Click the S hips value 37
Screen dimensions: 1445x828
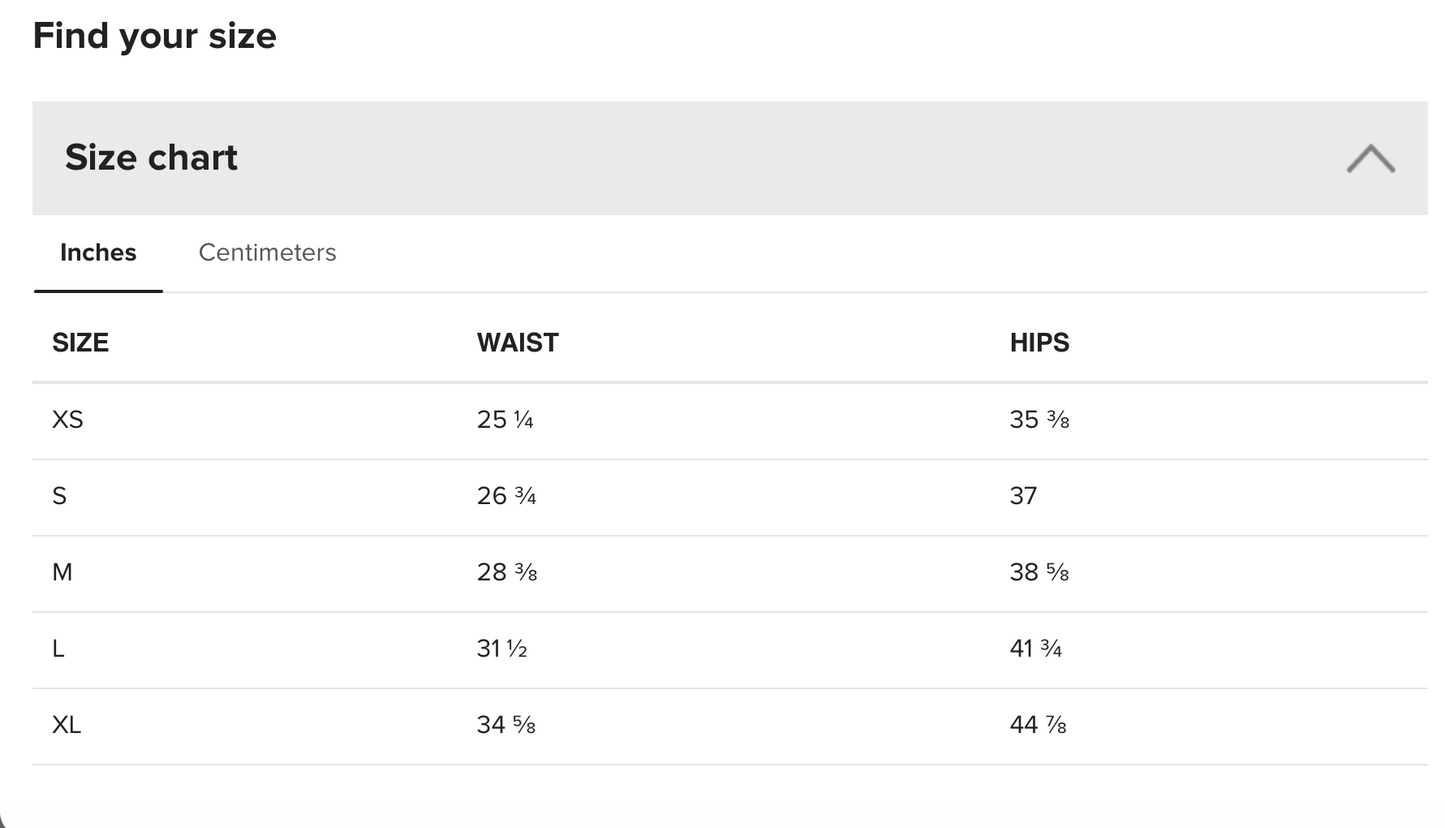[x=1023, y=495]
